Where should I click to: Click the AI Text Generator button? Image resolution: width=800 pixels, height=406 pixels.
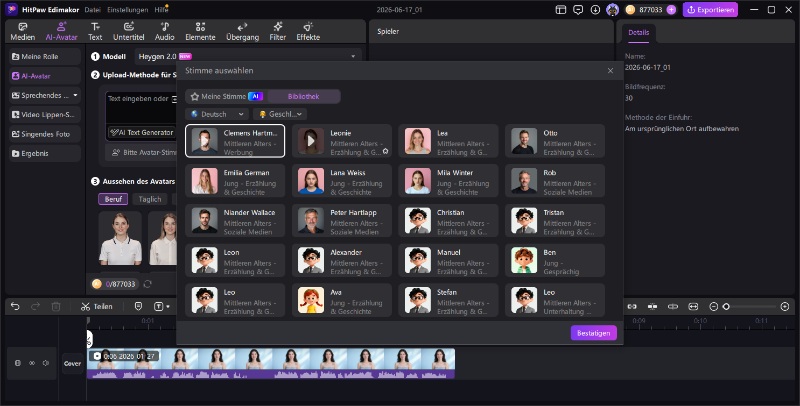coord(142,133)
